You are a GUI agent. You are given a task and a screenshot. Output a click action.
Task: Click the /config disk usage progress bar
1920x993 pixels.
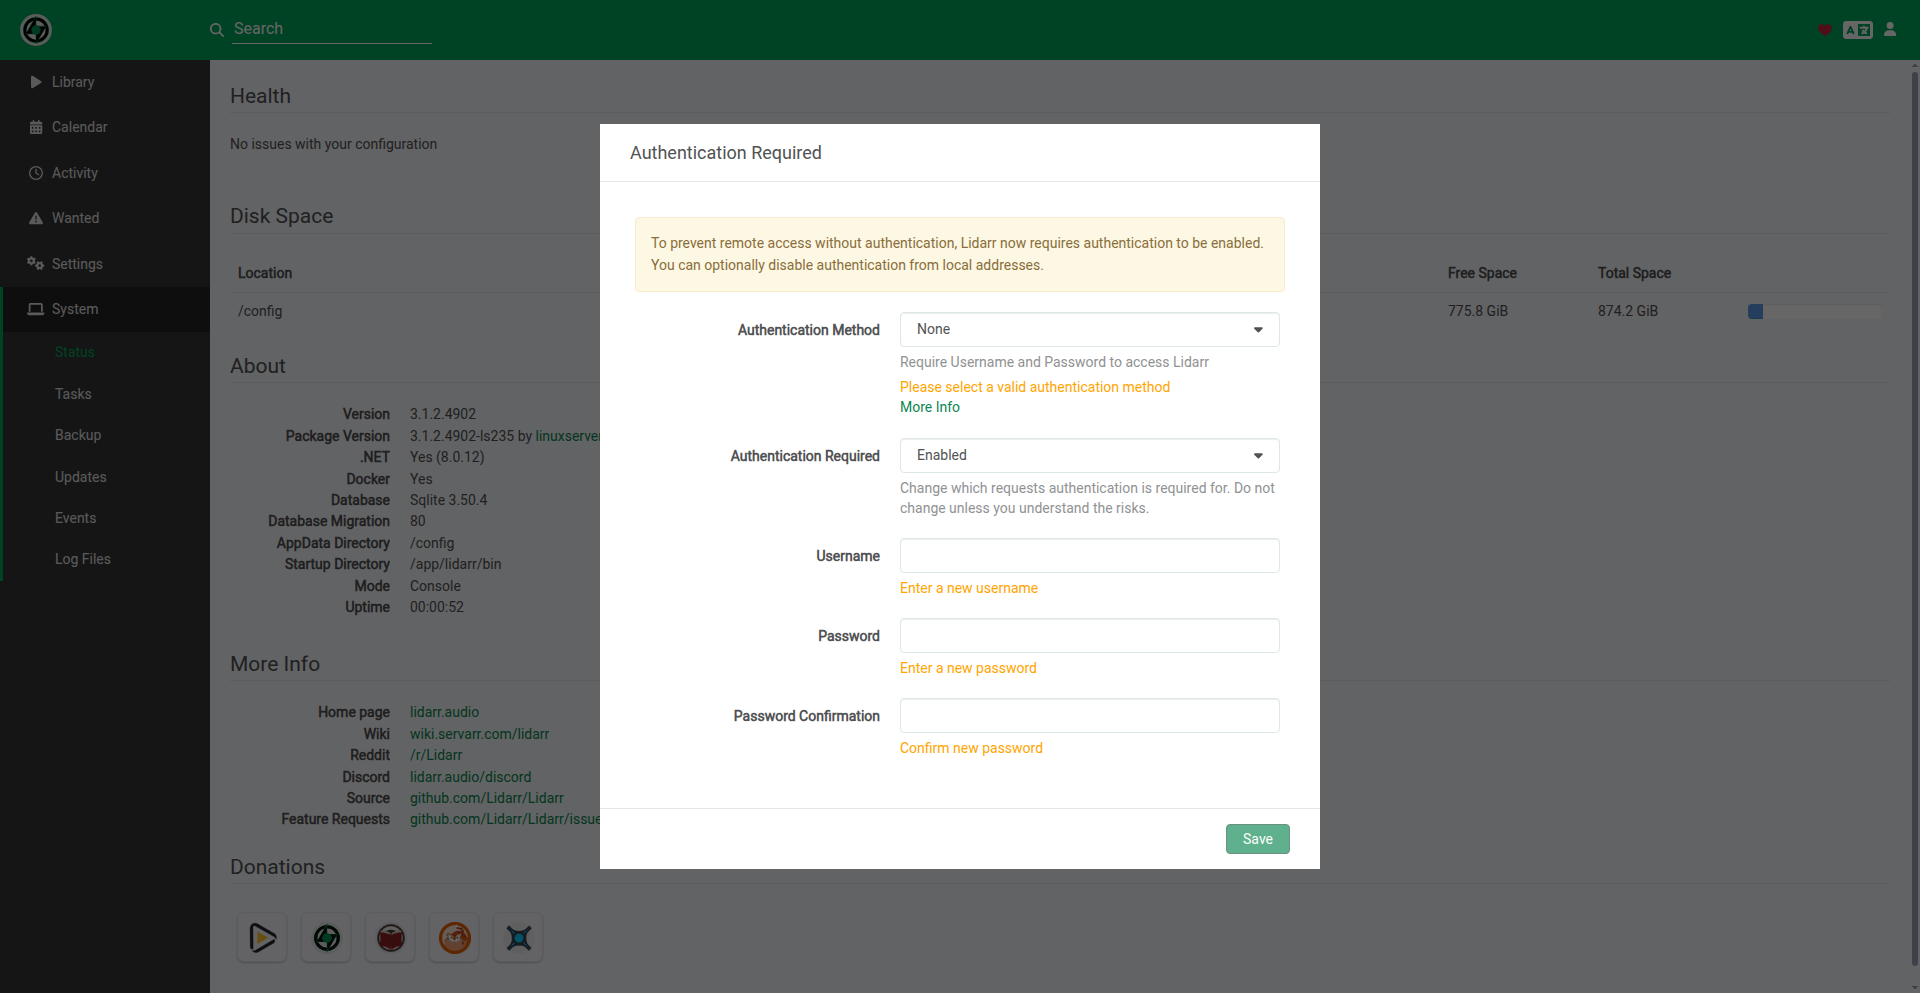tap(1814, 312)
